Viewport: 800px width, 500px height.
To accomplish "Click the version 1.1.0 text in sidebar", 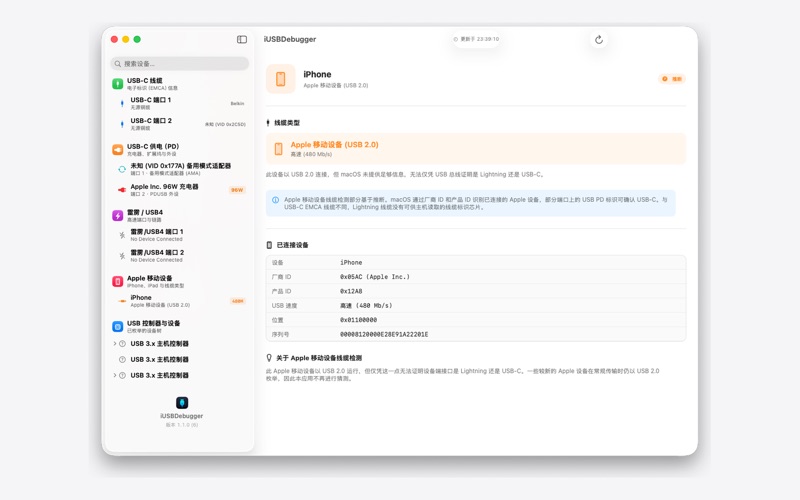I will (182, 425).
